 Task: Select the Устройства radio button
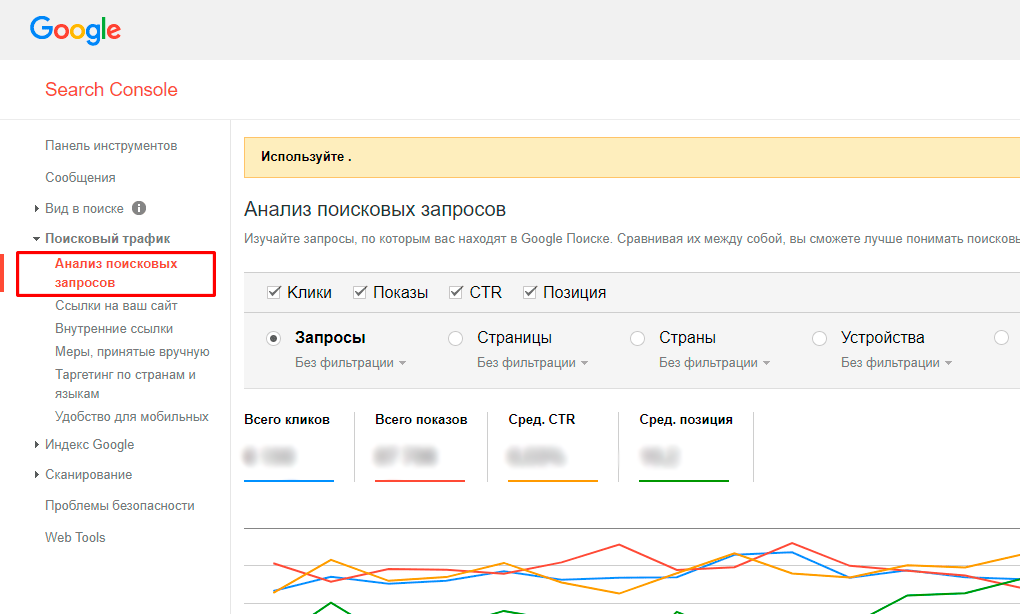[x=820, y=338]
